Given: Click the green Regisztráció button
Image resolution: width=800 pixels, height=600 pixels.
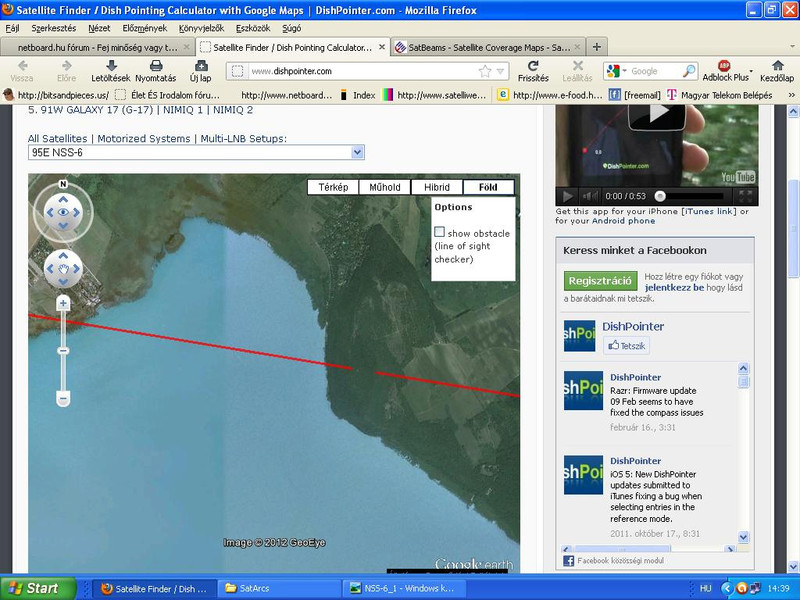Looking at the screenshot, I should click(600, 281).
